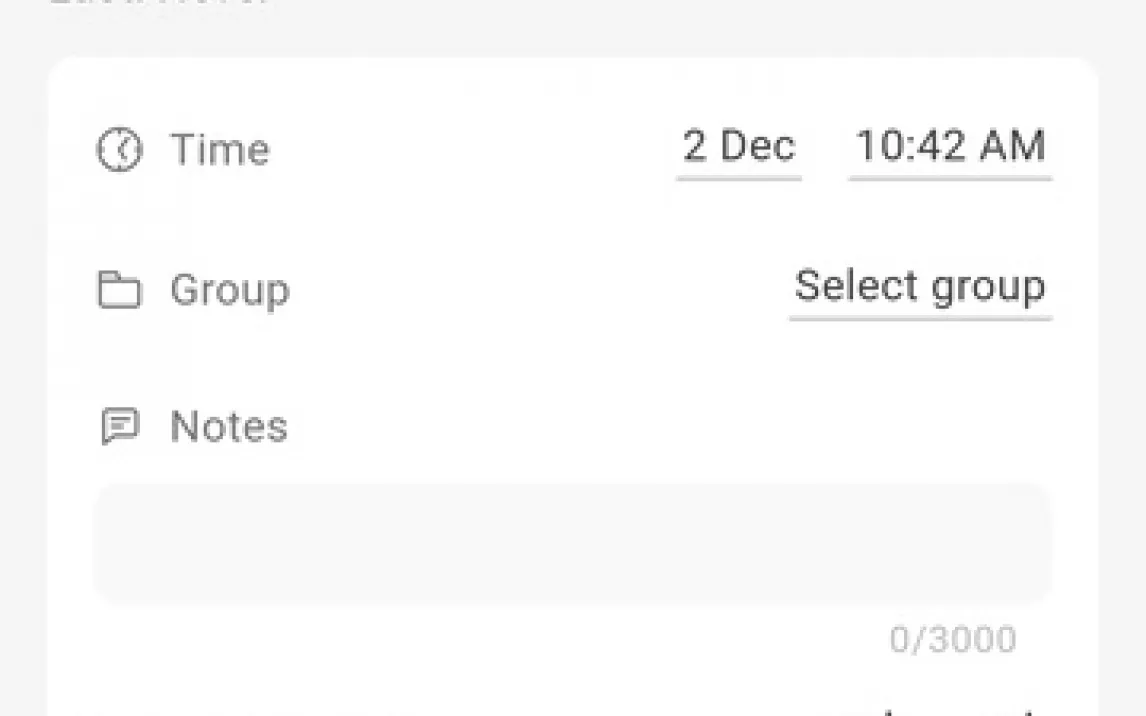
Task: Tap the Notes comment symbol
Action: coord(120,427)
